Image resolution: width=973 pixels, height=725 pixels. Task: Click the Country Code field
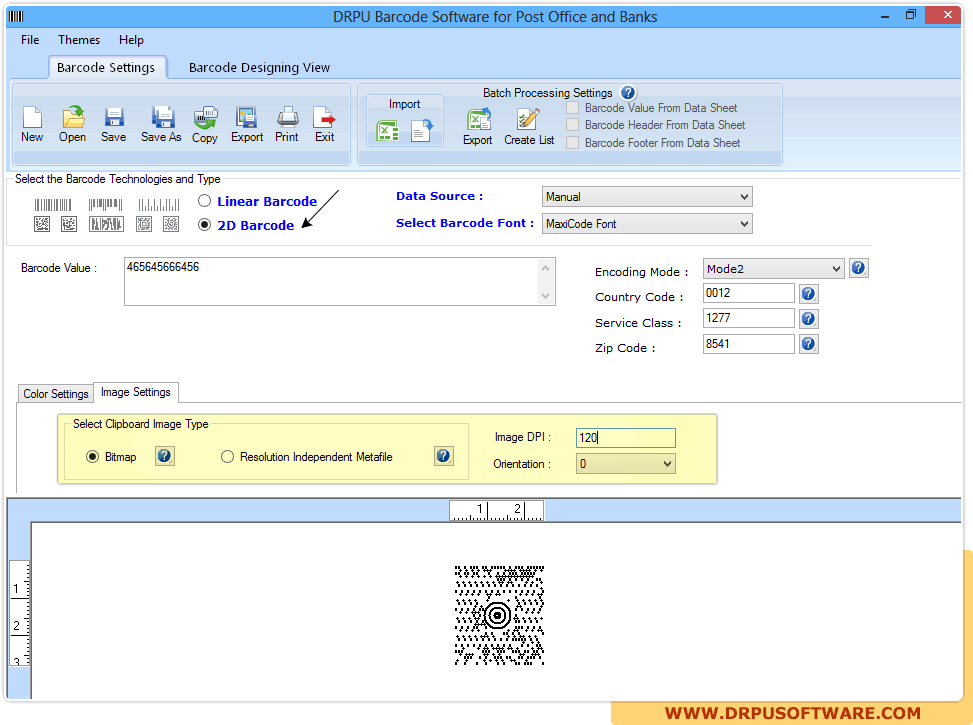point(748,293)
